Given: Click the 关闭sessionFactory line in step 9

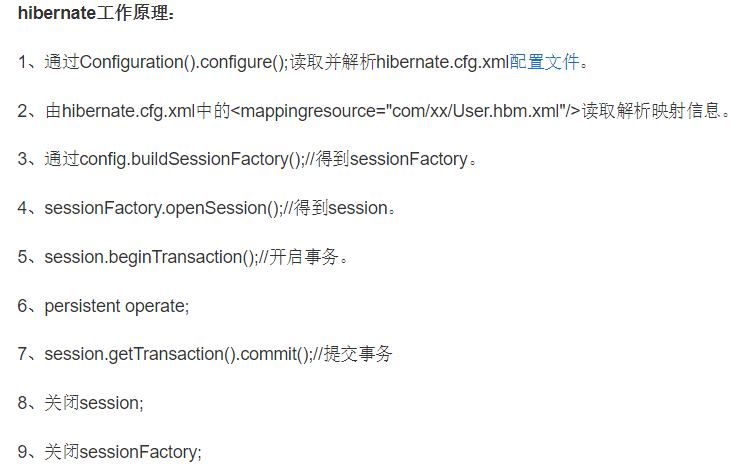Looking at the screenshot, I should tap(123, 452).
